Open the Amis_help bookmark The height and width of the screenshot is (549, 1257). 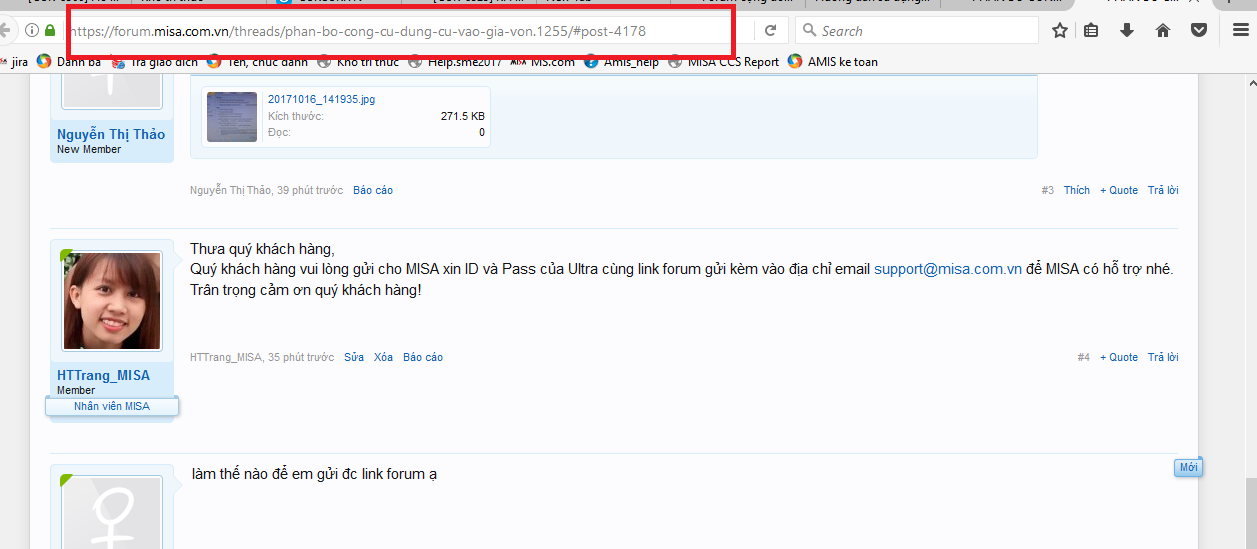[622, 62]
